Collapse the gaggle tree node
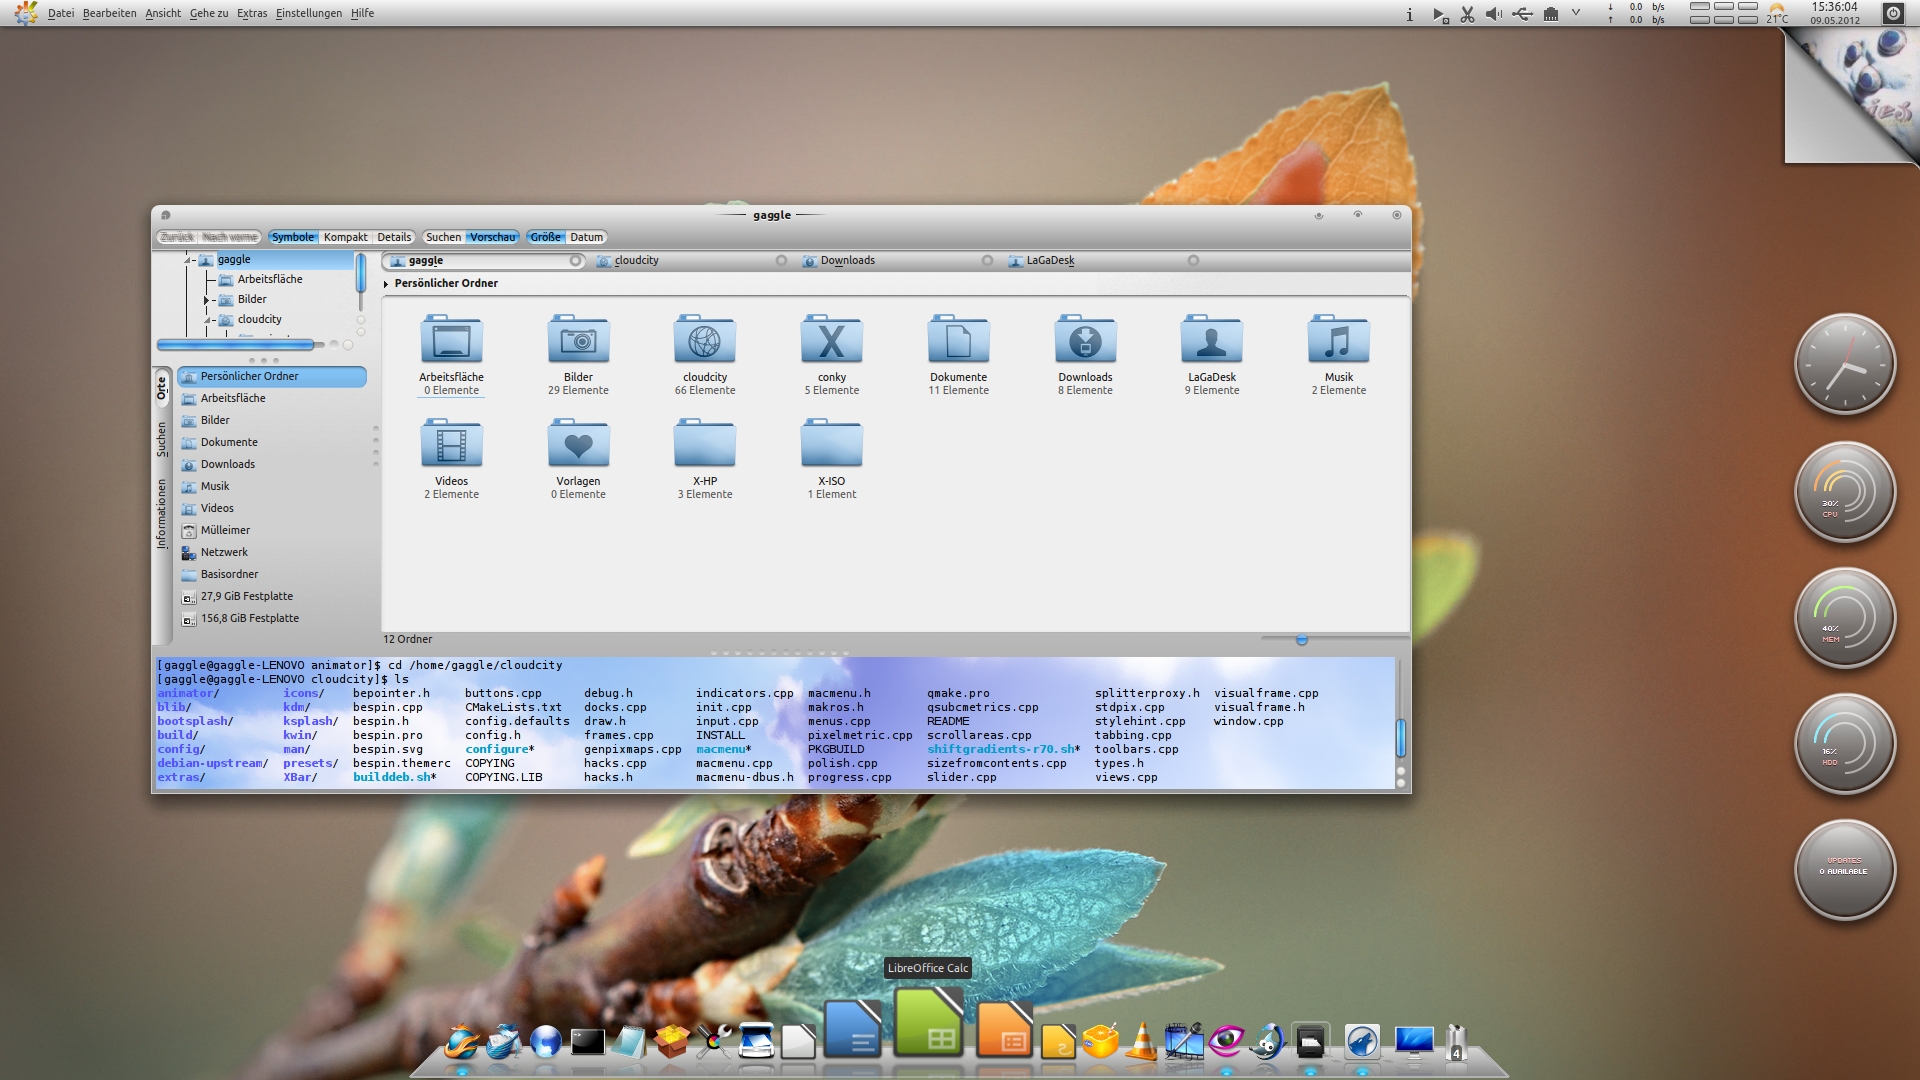 (187, 260)
